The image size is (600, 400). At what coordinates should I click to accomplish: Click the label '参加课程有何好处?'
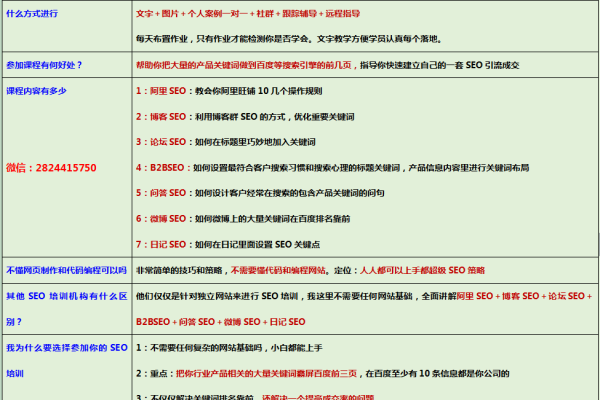[x=44, y=65]
